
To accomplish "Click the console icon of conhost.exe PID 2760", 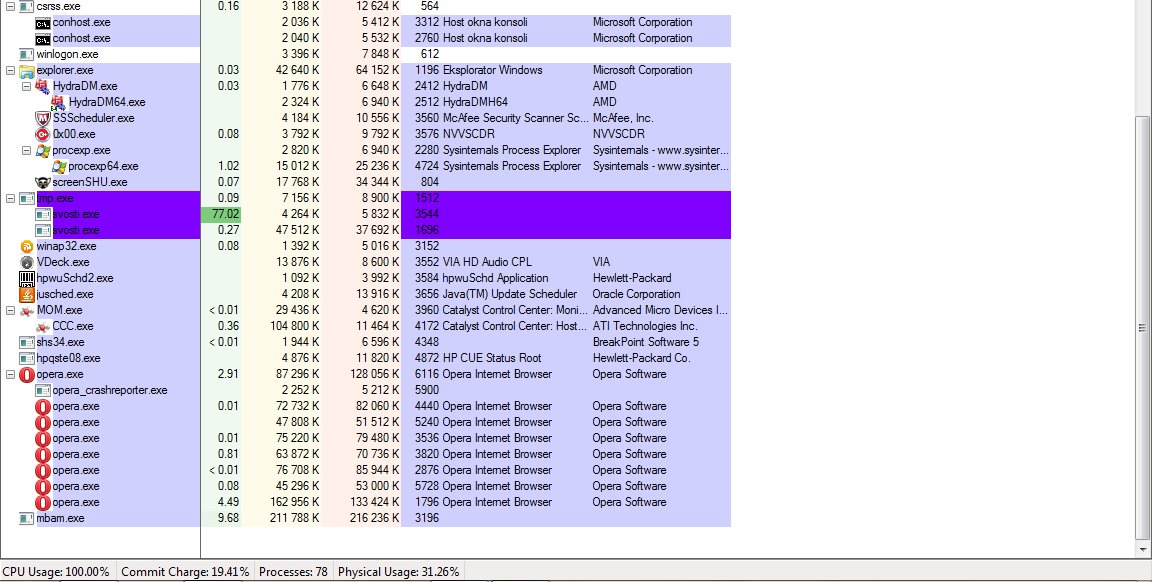I will point(43,38).
